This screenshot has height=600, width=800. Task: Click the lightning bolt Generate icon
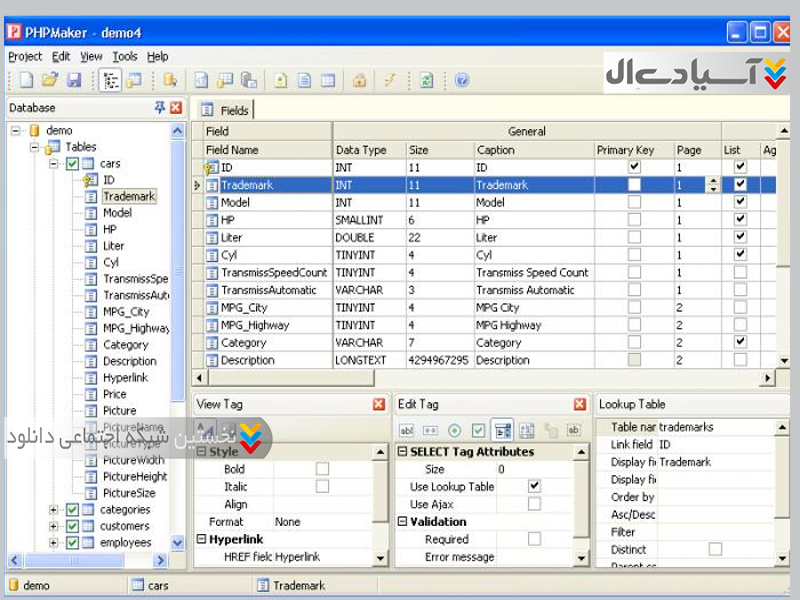390,81
